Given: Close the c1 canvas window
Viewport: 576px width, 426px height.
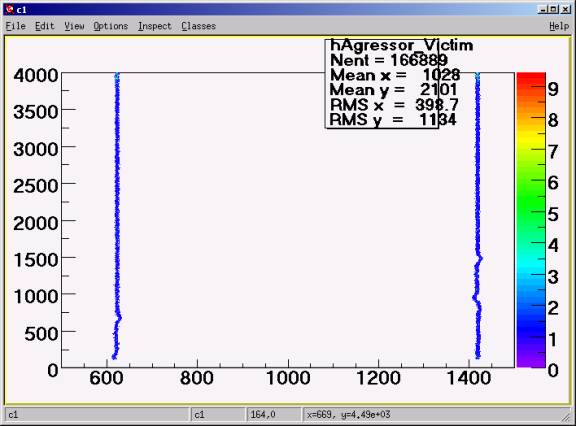Looking at the screenshot, I should (x=566, y=10).
